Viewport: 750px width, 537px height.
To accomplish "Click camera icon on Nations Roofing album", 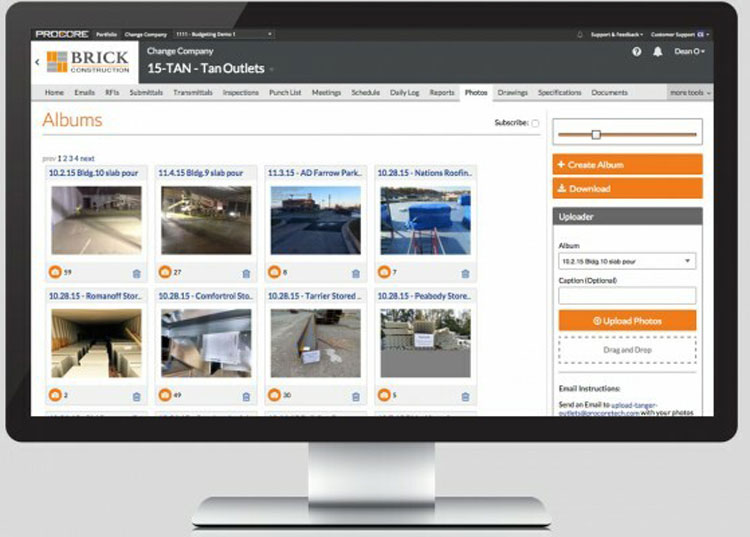I will [x=384, y=272].
